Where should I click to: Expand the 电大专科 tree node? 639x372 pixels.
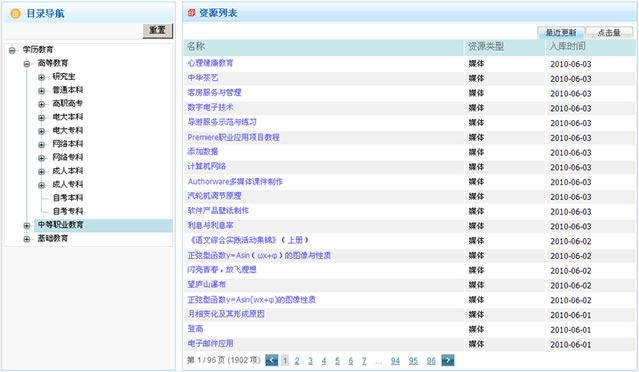click(42, 131)
